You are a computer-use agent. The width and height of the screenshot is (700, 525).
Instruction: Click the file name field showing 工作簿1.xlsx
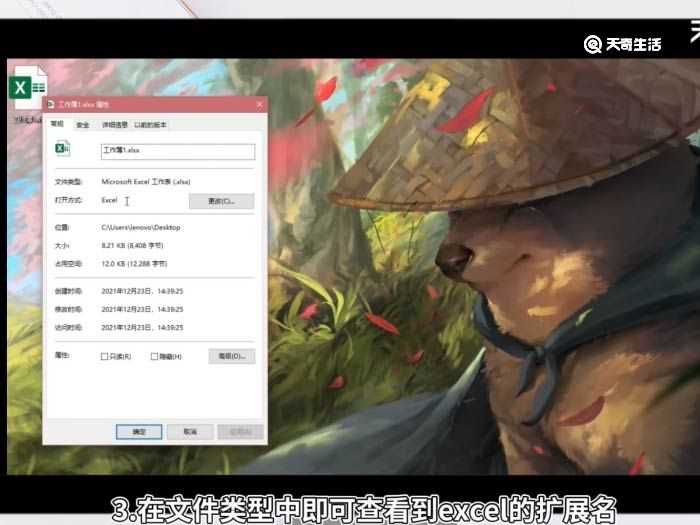click(178, 151)
